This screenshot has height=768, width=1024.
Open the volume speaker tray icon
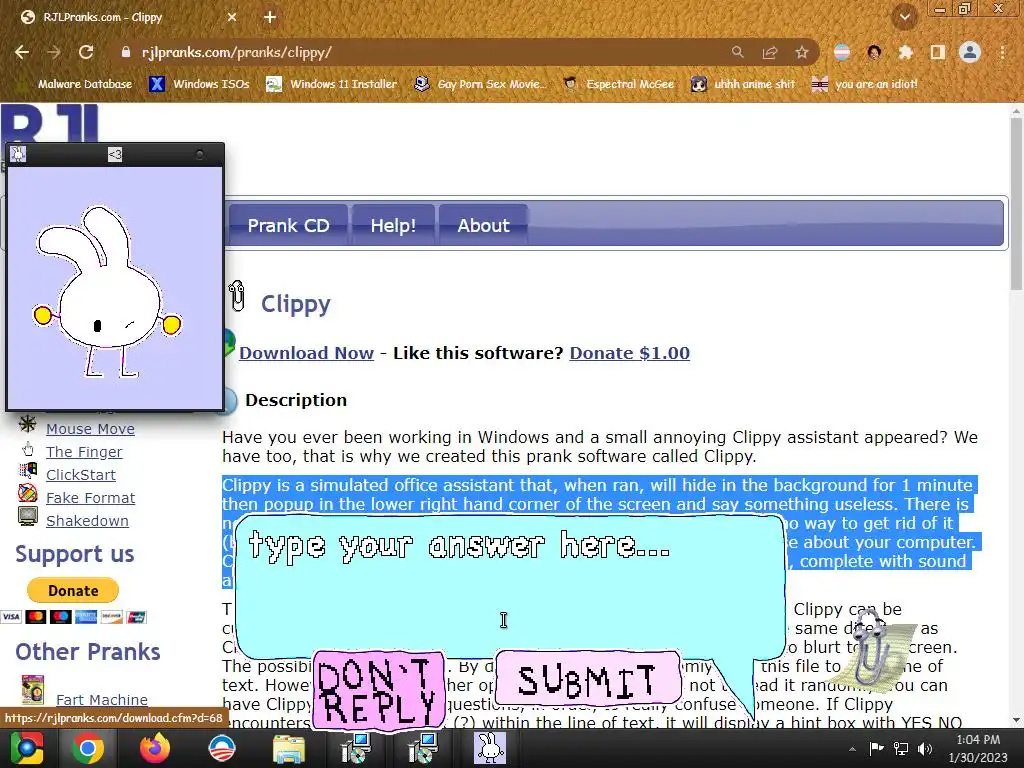click(x=925, y=748)
